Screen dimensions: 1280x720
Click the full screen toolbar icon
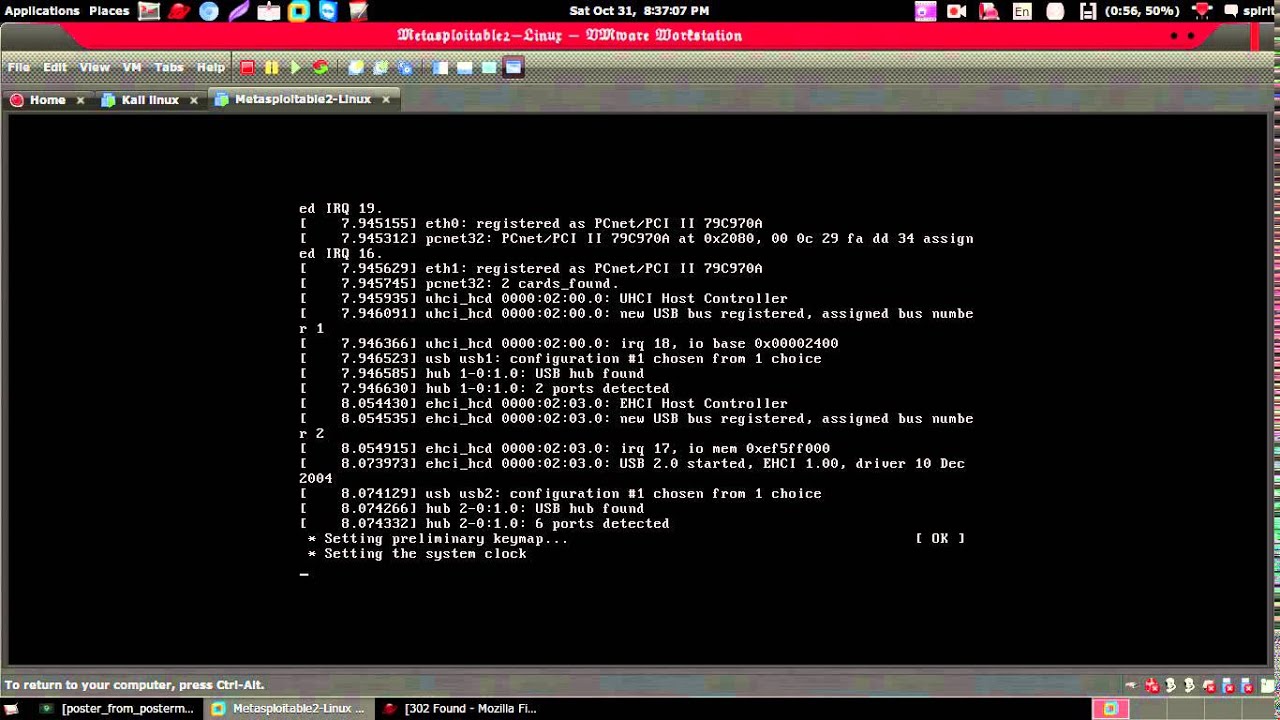point(489,68)
